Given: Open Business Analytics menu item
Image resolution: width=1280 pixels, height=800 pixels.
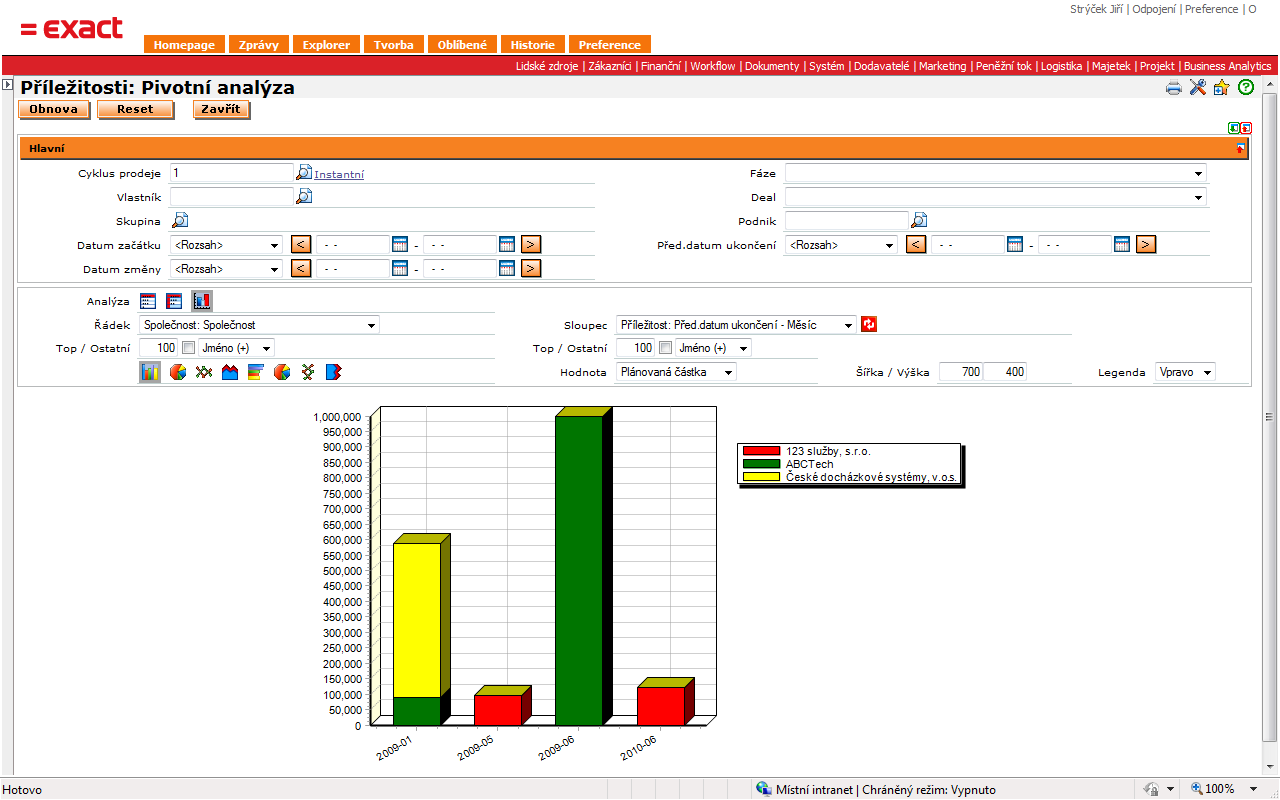Looking at the screenshot, I should coord(1227,66).
